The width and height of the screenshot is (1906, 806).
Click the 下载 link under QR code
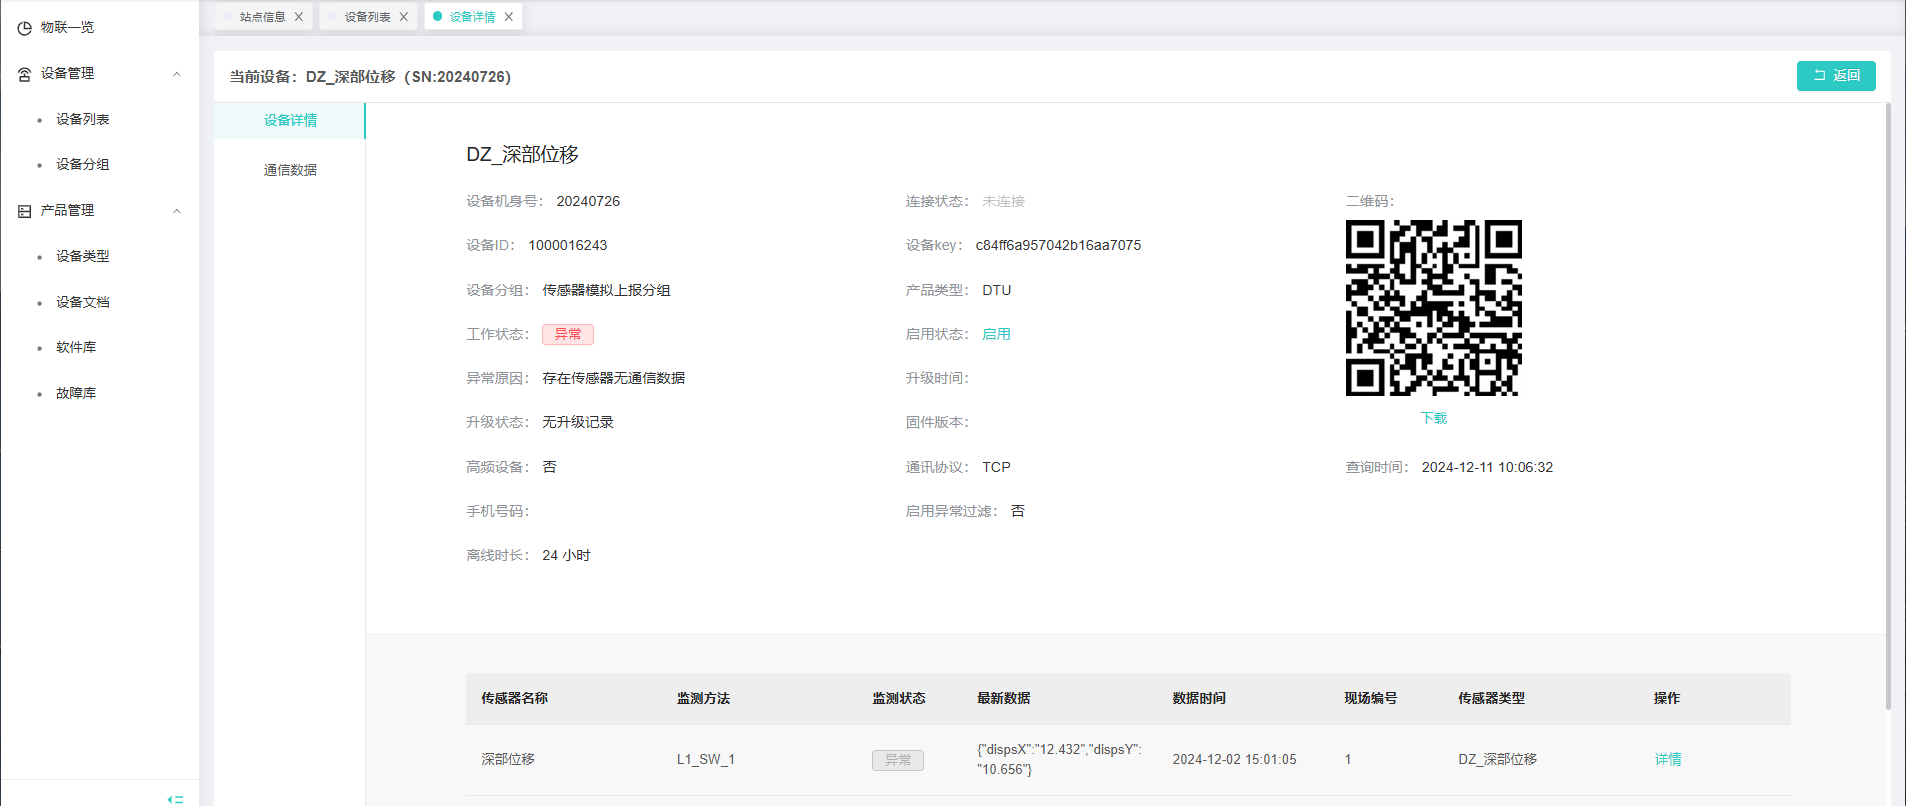(x=1433, y=418)
